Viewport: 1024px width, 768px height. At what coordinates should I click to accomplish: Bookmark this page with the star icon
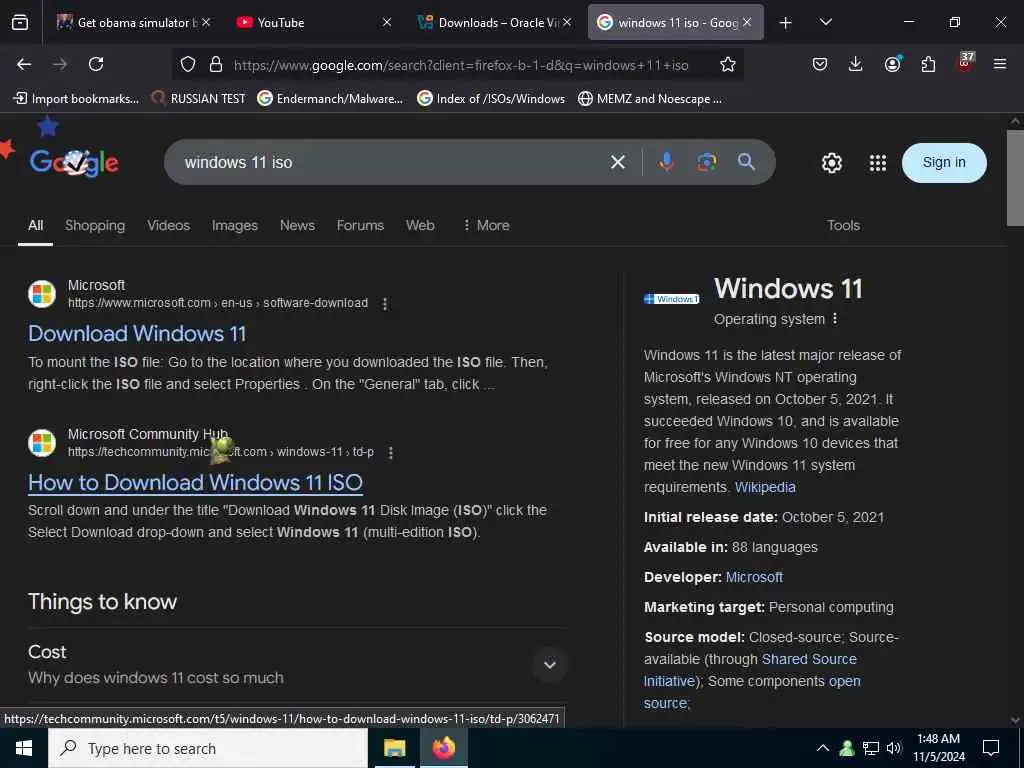728,64
